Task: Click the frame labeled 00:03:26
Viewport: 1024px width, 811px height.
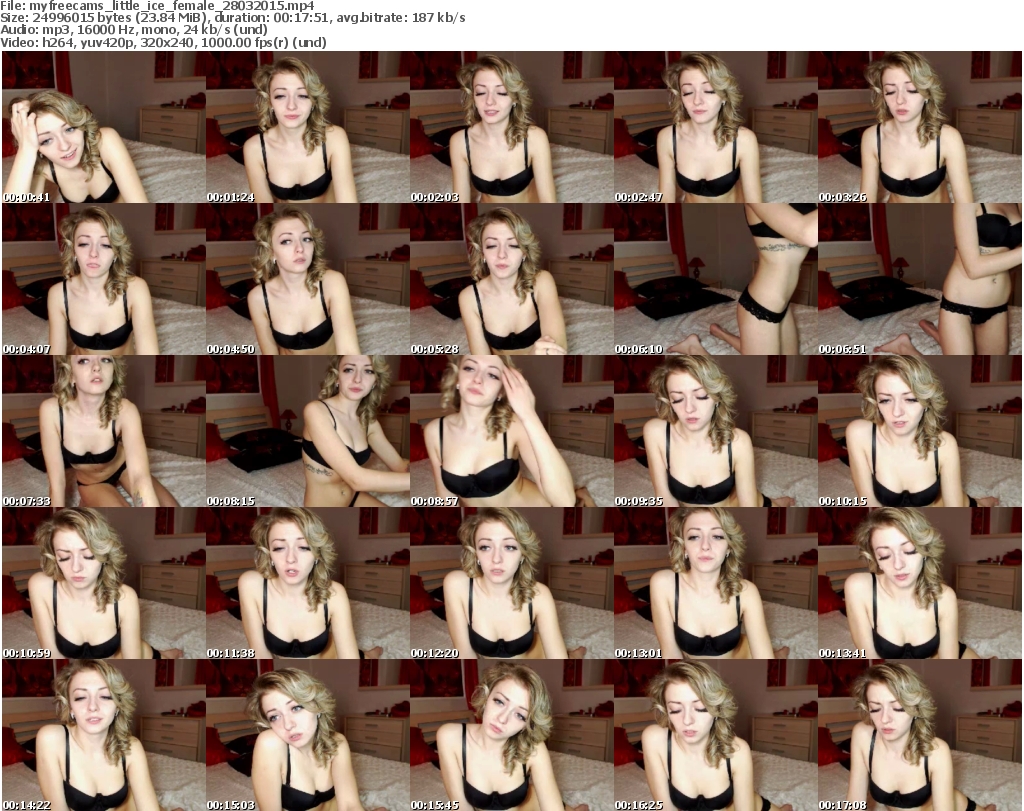Action: tap(918, 127)
